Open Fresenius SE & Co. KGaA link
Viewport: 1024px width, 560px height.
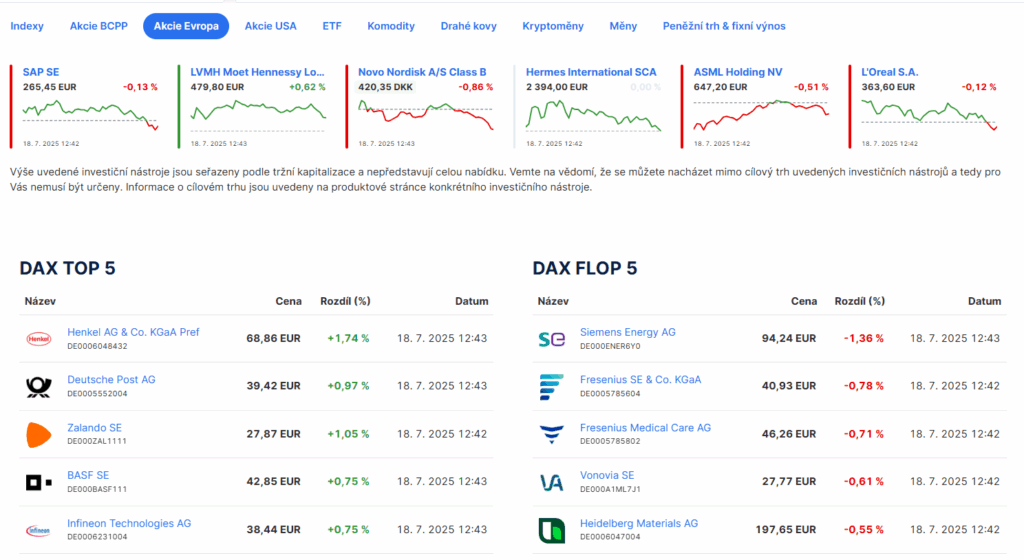point(640,379)
